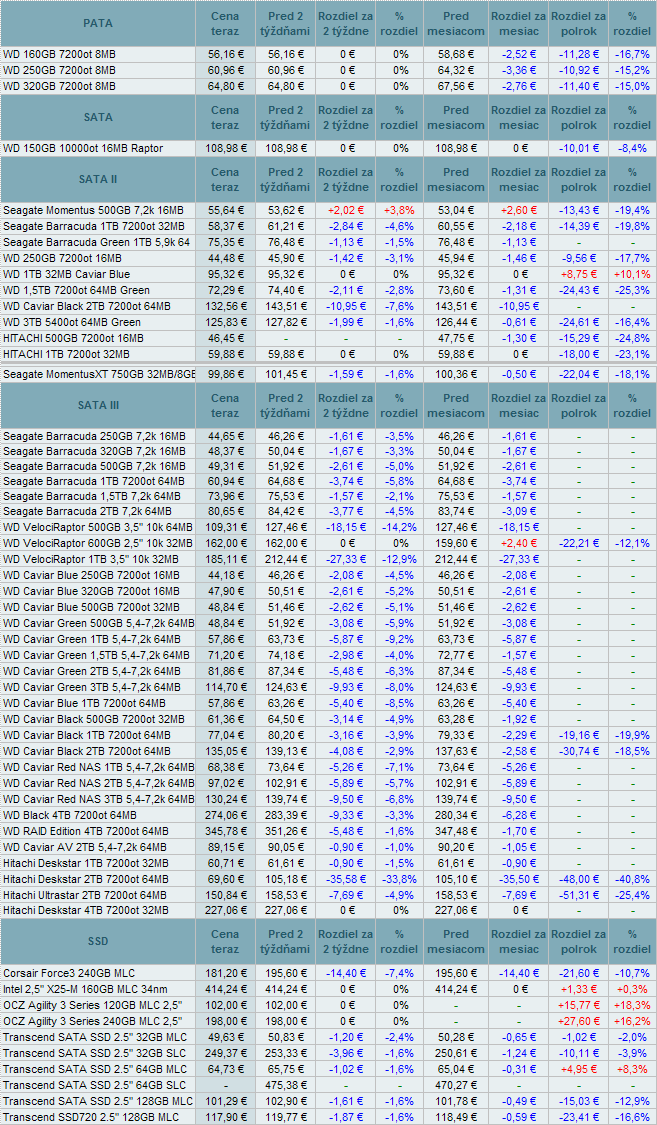Click the SATA III section header

tap(98, 405)
